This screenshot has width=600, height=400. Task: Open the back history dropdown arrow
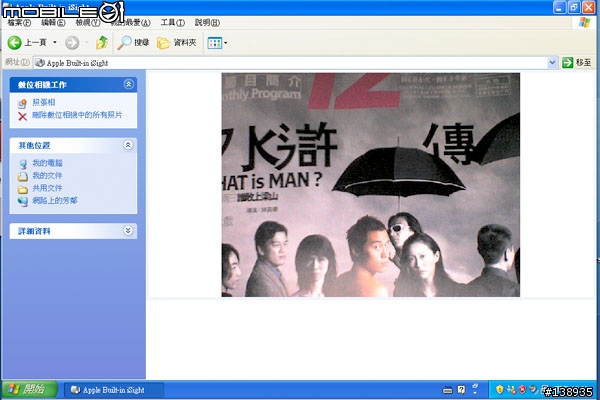pyautogui.click(x=55, y=42)
